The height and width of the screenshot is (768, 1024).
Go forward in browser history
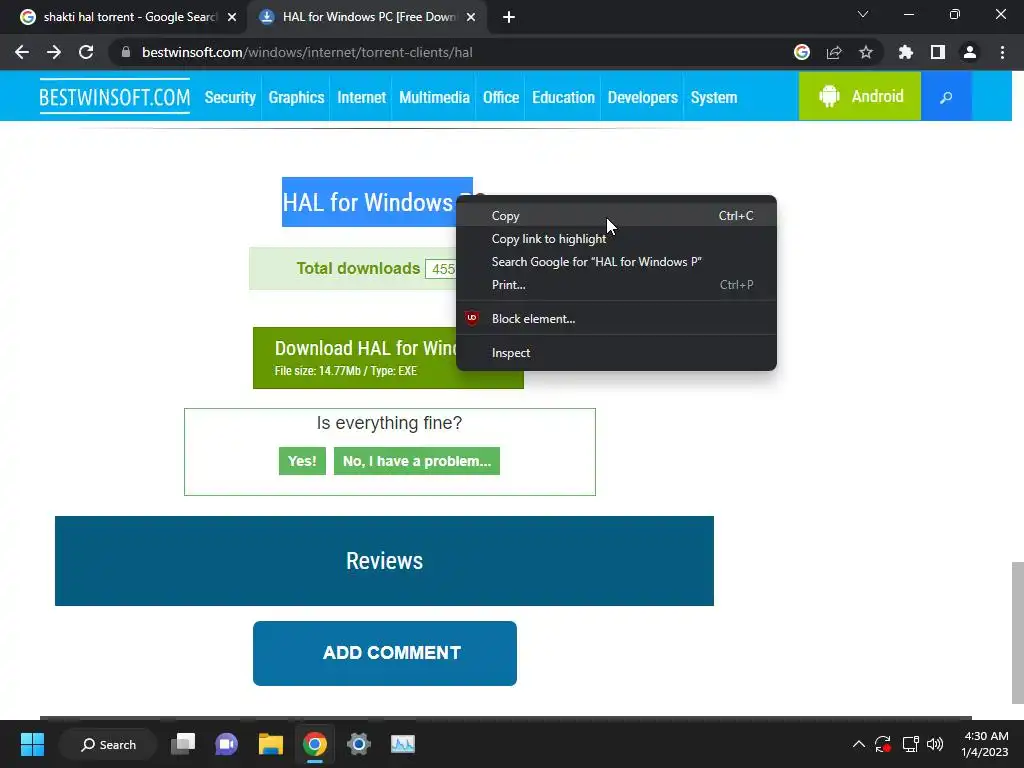tap(54, 52)
